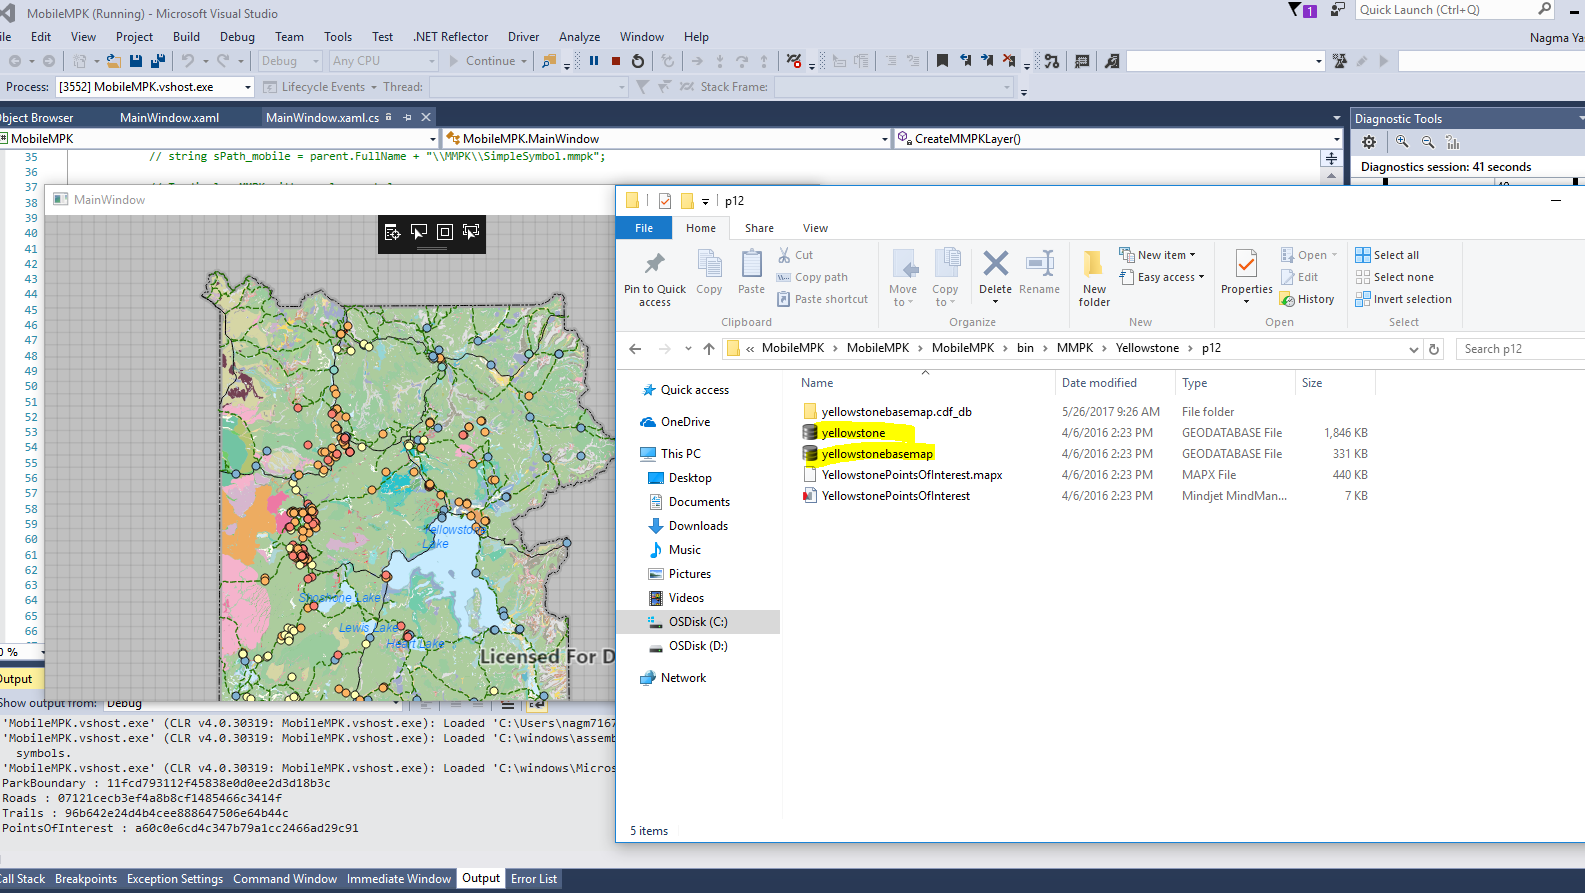Toggle Track Focused Element icon in debug toolbar
Viewport: 1585px width, 893px height.
[x=471, y=232]
